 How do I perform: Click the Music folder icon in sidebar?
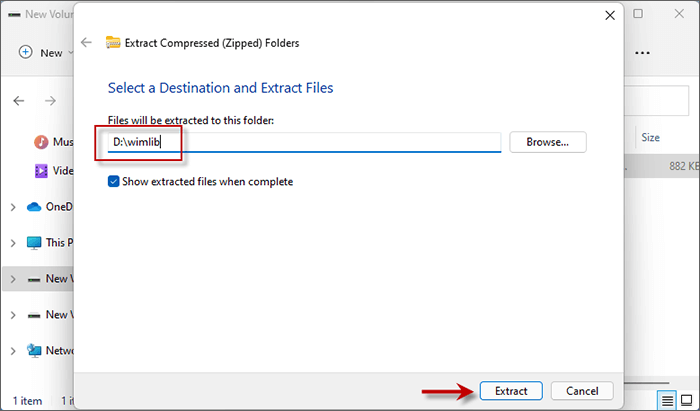click(x=41, y=142)
